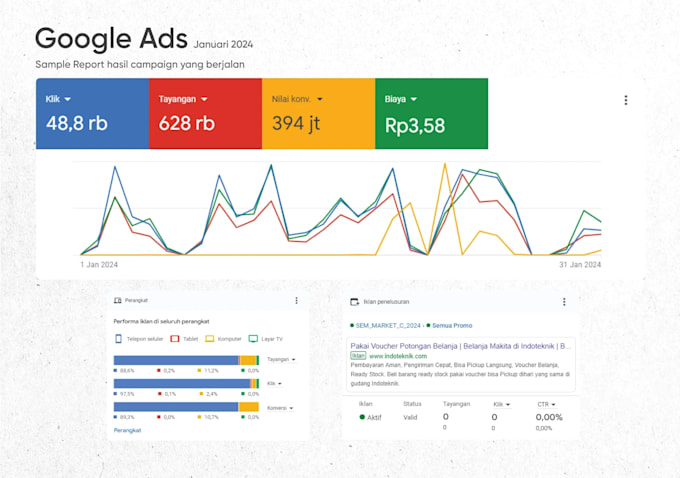Open the Pakai Voucher Potongan Belanja ad headline
This screenshot has width=680, height=478.
[x=461, y=346]
